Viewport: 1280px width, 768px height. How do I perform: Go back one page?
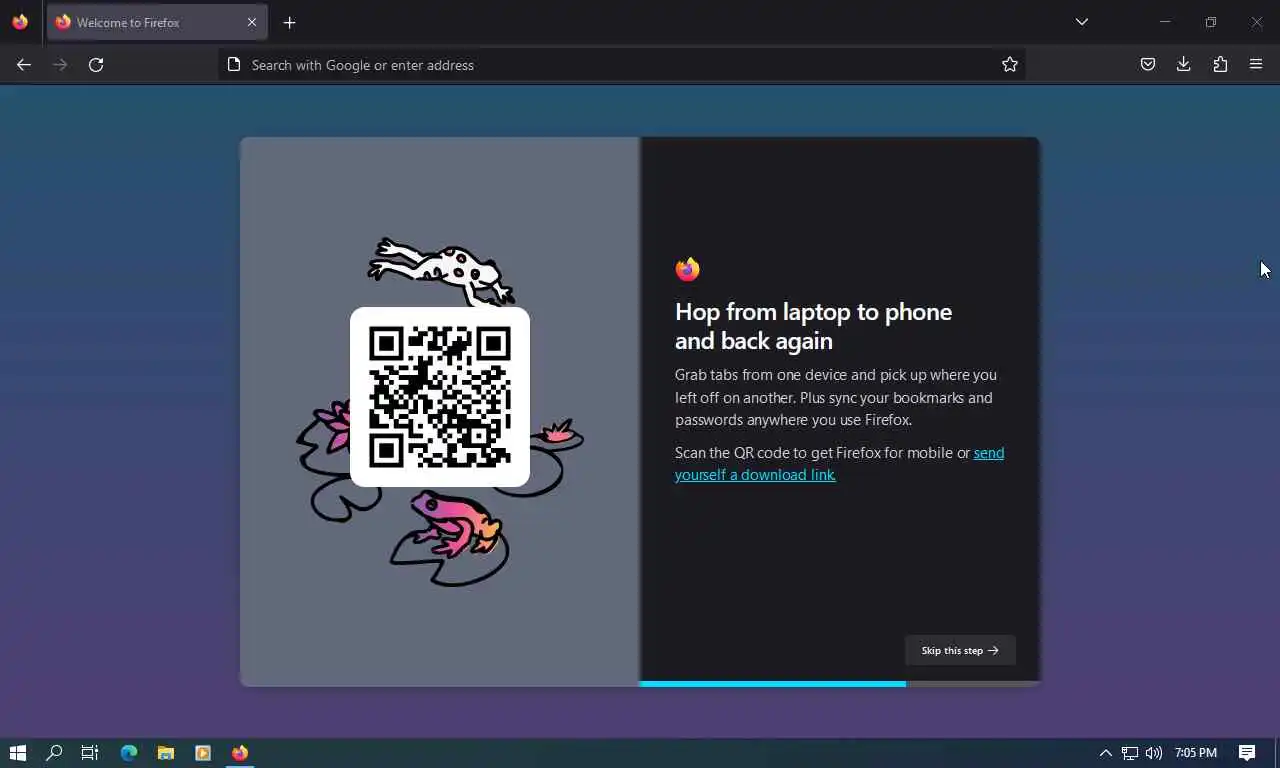tap(24, 64)
